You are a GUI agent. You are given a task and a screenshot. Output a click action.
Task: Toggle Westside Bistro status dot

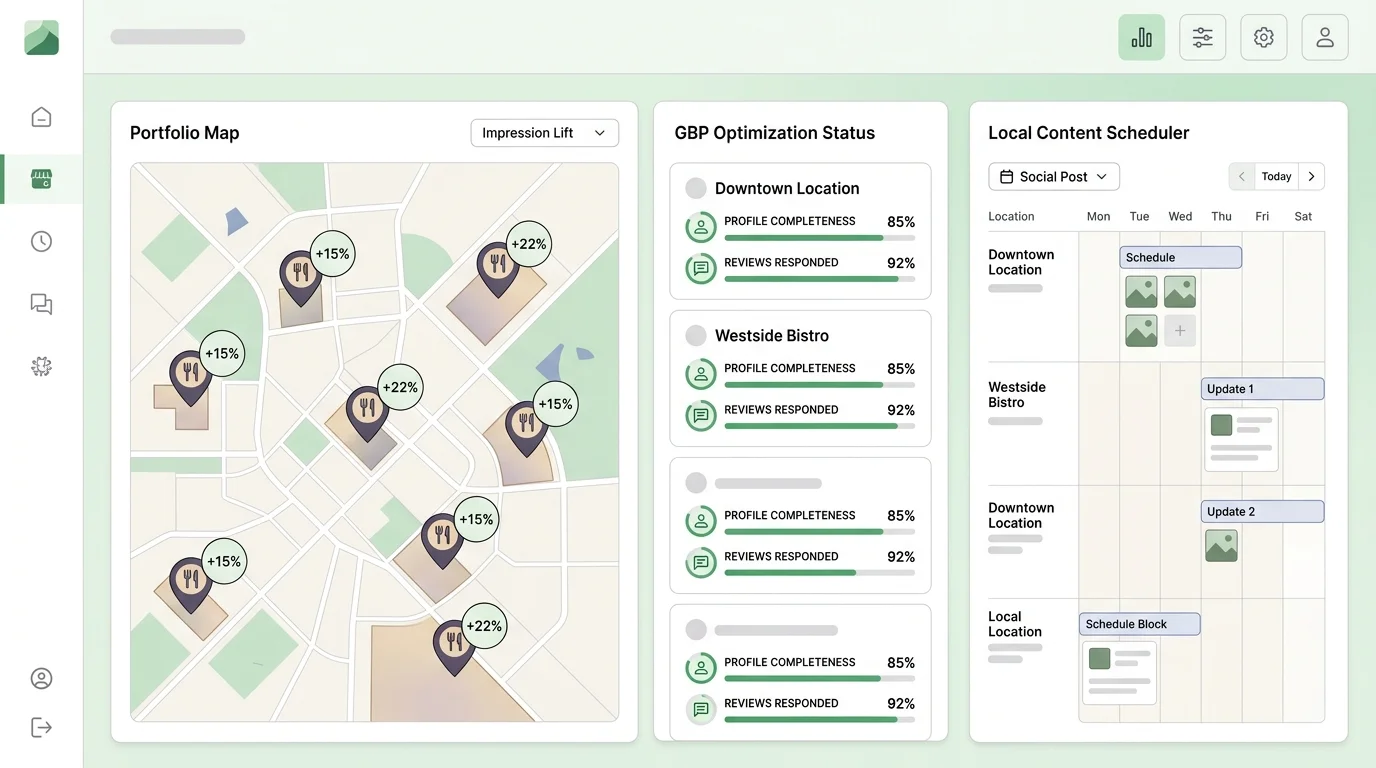click(696, 336)
